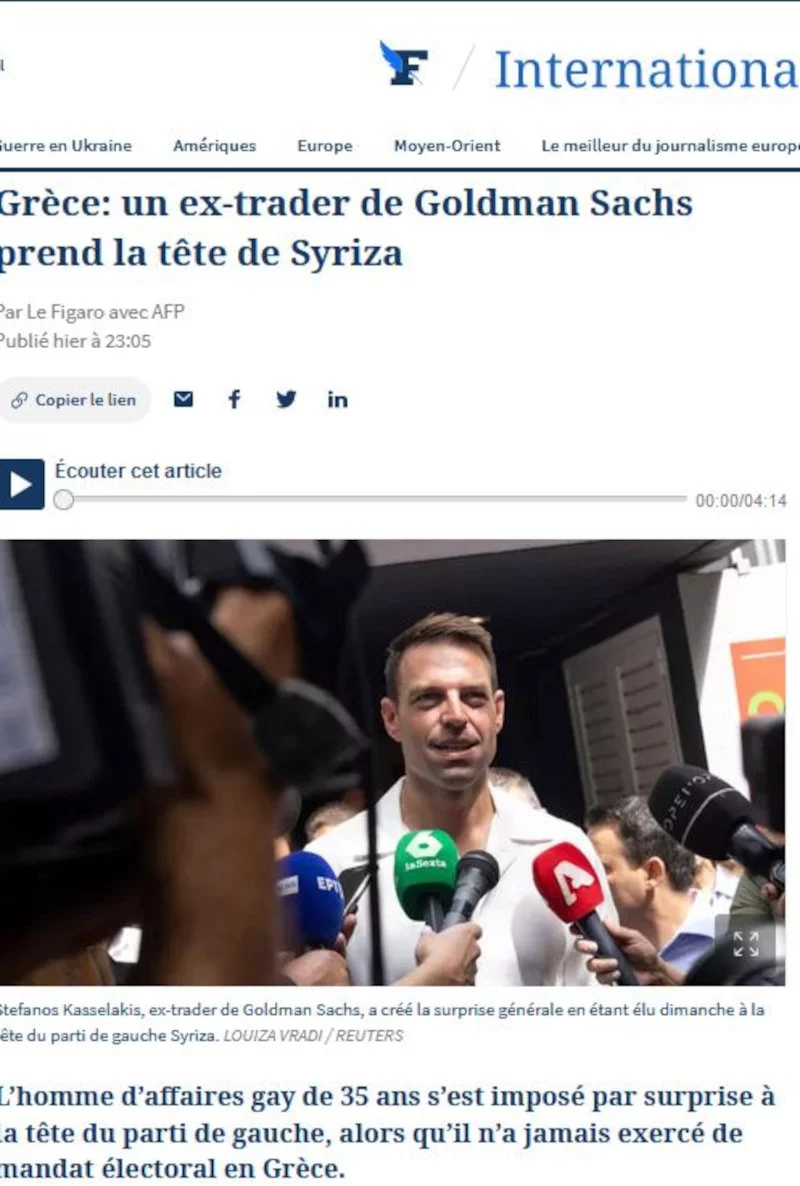This screenshot has height=1186, width=800.
Task: Click the audio player progress track
Action: tap(371, 499)
